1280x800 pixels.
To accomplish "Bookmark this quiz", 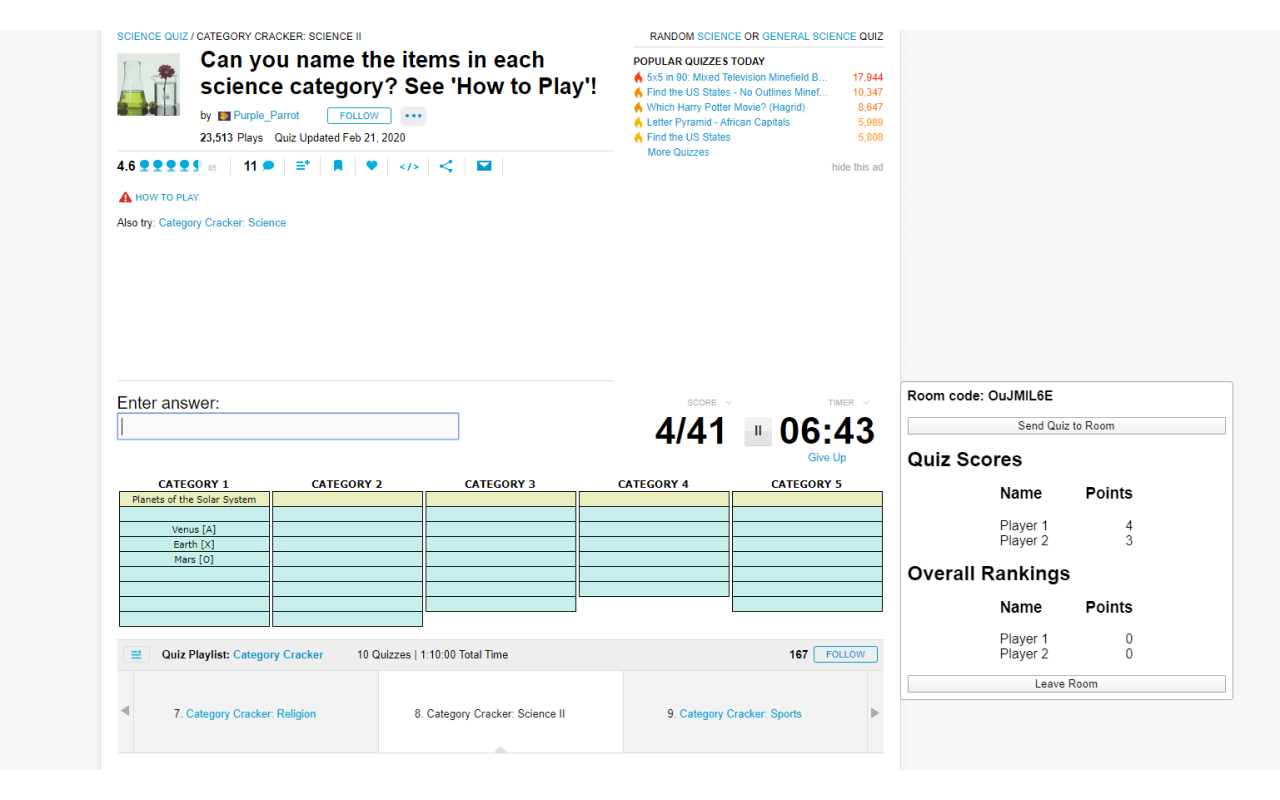I will point(338,166).
